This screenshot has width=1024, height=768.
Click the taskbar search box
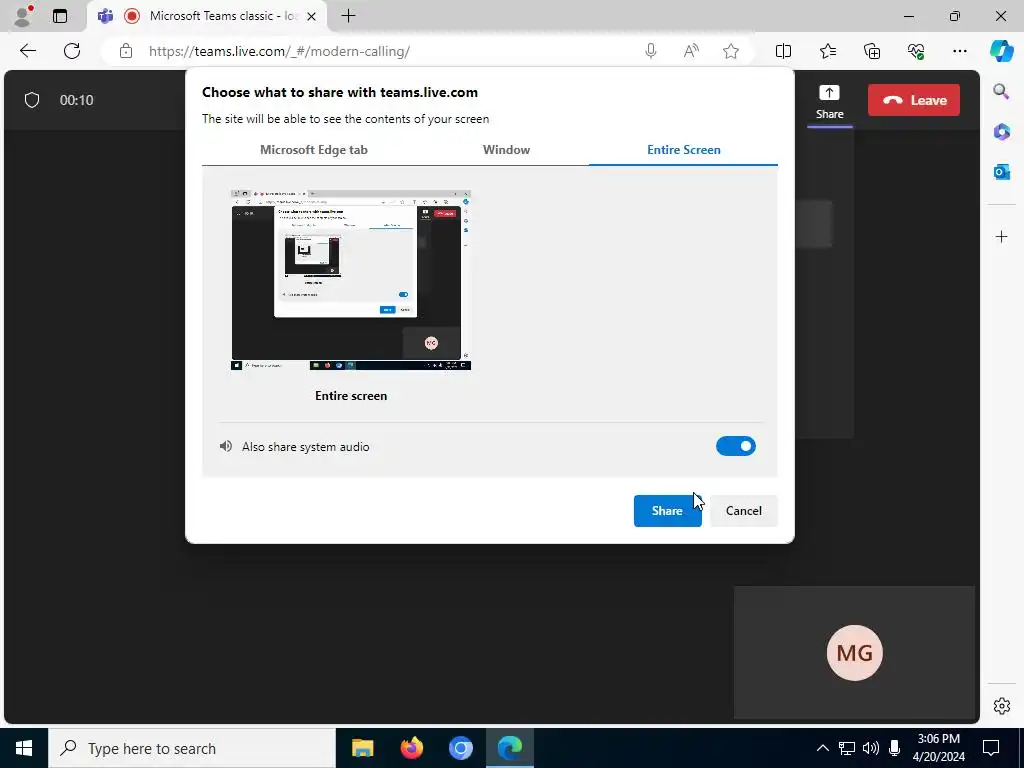(191, 748)
